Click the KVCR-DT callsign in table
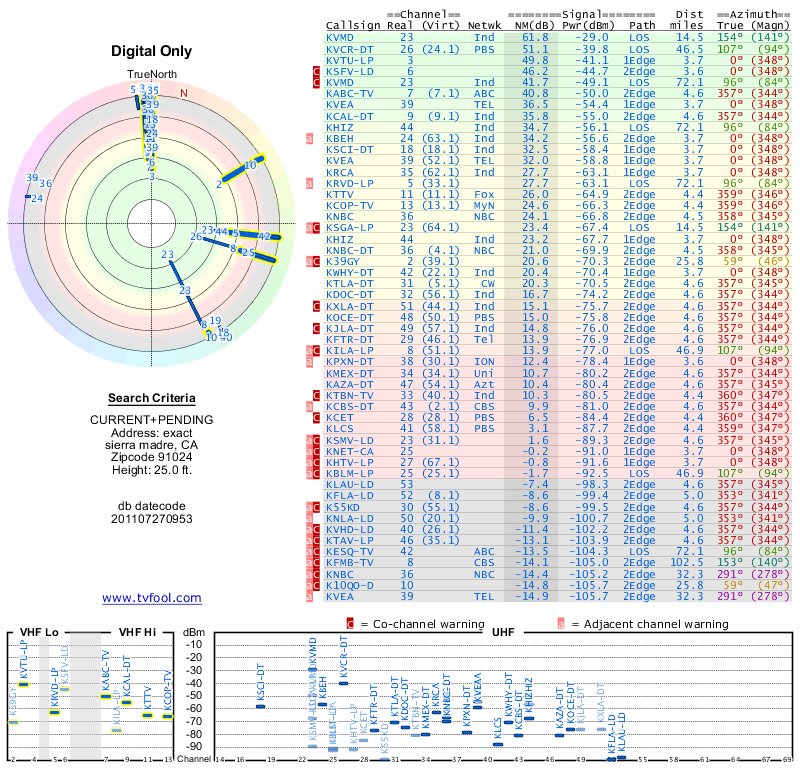 (349, 49)
